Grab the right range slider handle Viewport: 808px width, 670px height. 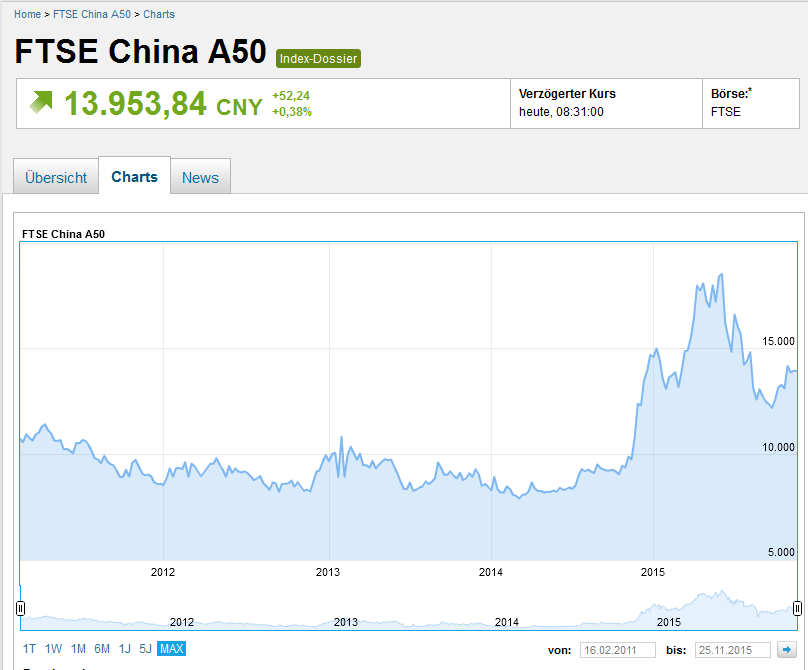click(x=797, y=609)
